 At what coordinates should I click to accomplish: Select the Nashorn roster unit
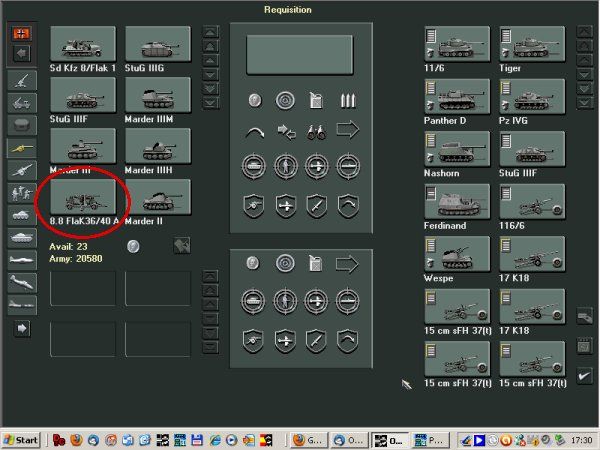click(457, 148)
